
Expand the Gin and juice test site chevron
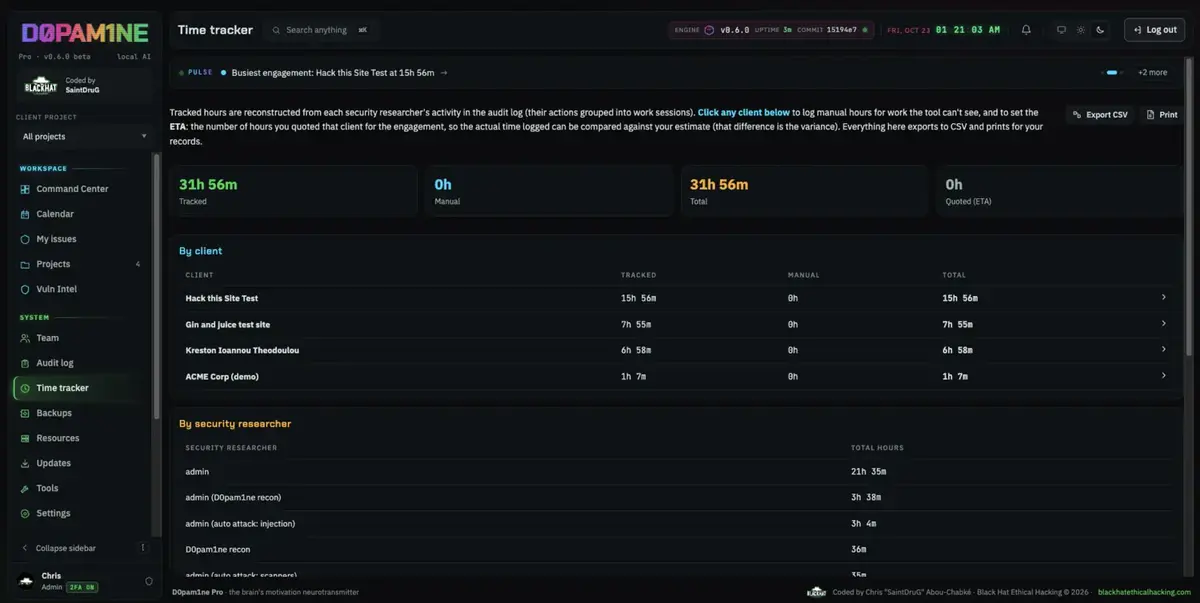(1163, 324)
